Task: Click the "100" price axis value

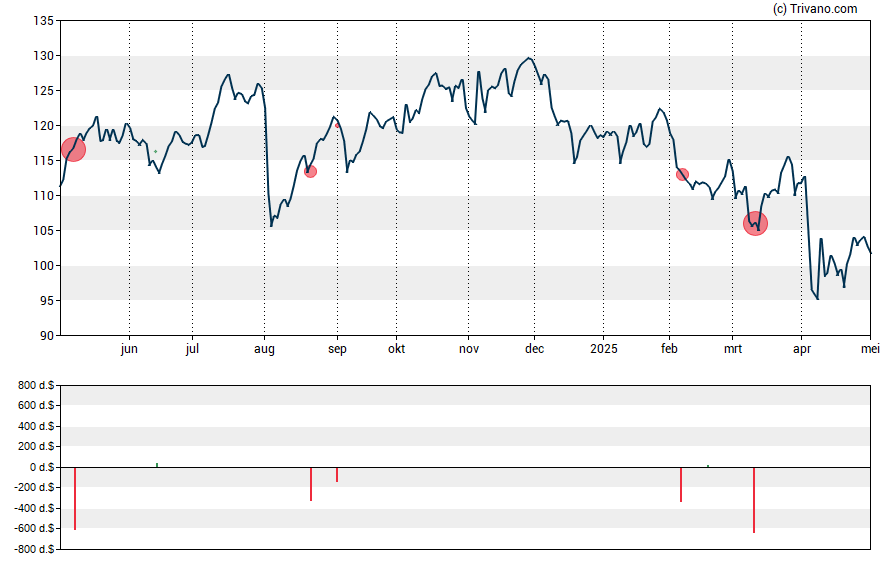Action: pos(44,266)
